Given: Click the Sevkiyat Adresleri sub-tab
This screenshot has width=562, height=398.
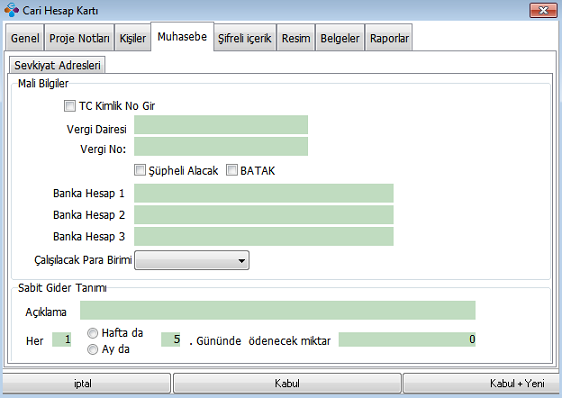Looking at the screenshot, I should (x=57, y=65).
